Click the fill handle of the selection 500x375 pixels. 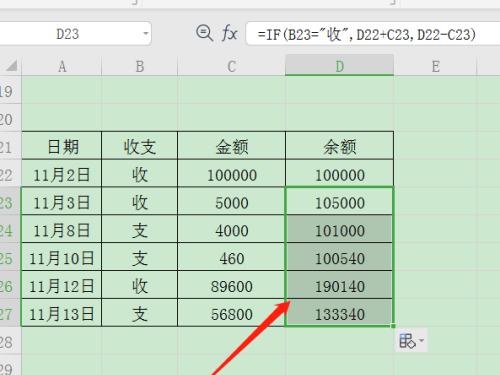(393, 326)
